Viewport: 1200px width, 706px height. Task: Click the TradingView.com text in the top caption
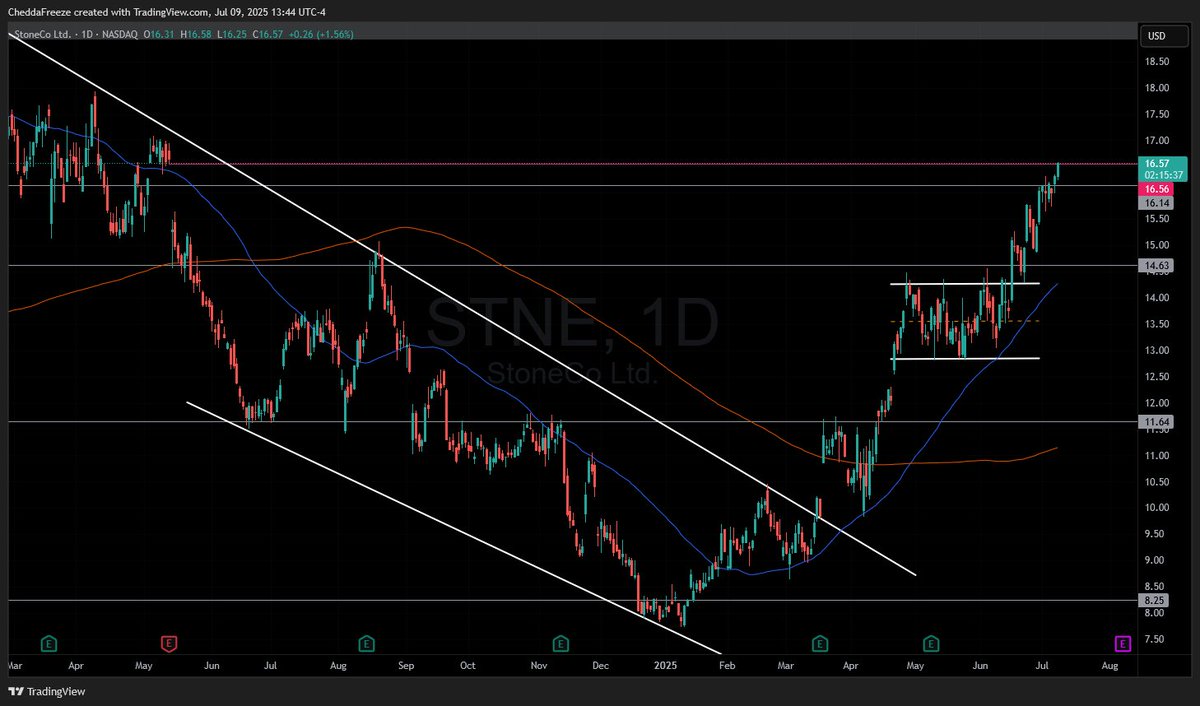point(169,13)
